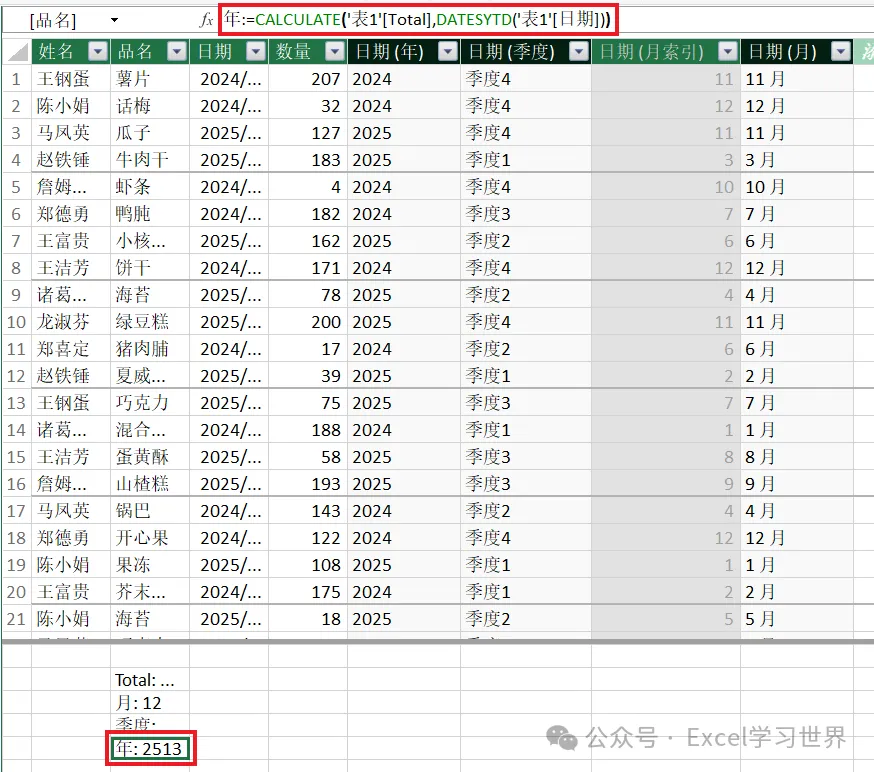Select the 月: 12 measure cell
Screen dimensions: 874x772
coord(150,703)
